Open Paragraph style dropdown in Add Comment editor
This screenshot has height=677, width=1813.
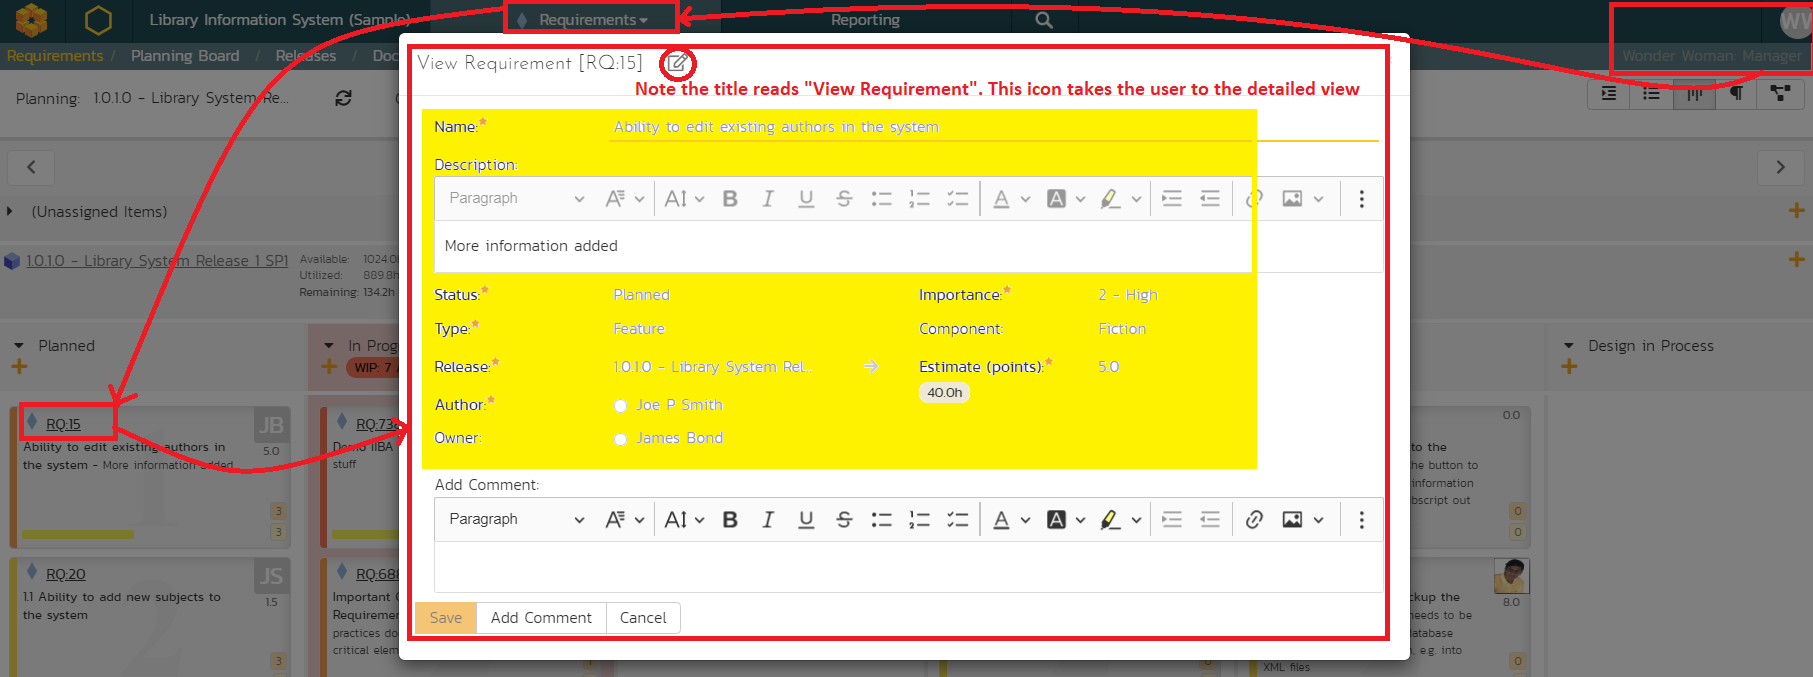click(x=516, y=519)
